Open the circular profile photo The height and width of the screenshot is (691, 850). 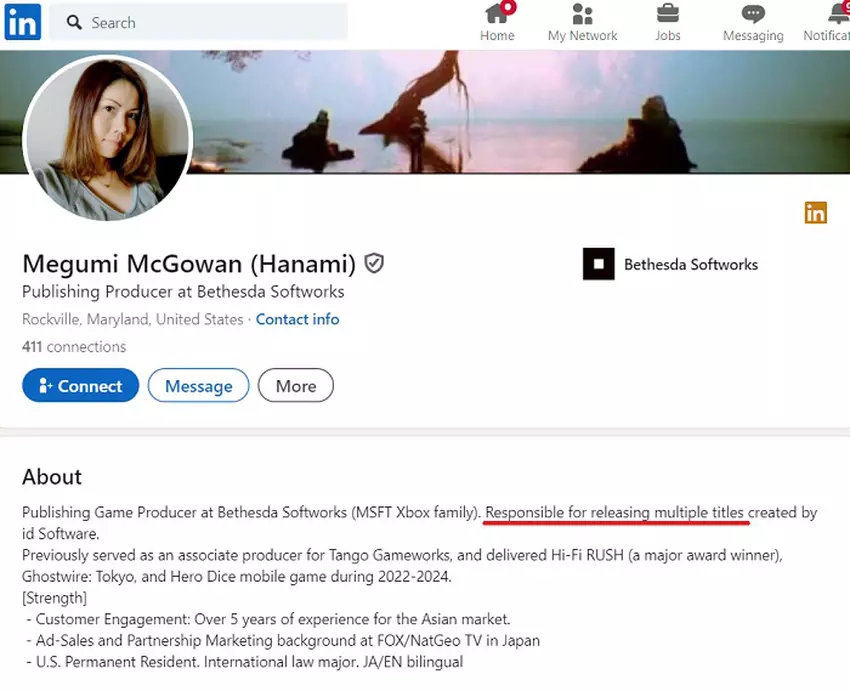click(x=107, y=137)
